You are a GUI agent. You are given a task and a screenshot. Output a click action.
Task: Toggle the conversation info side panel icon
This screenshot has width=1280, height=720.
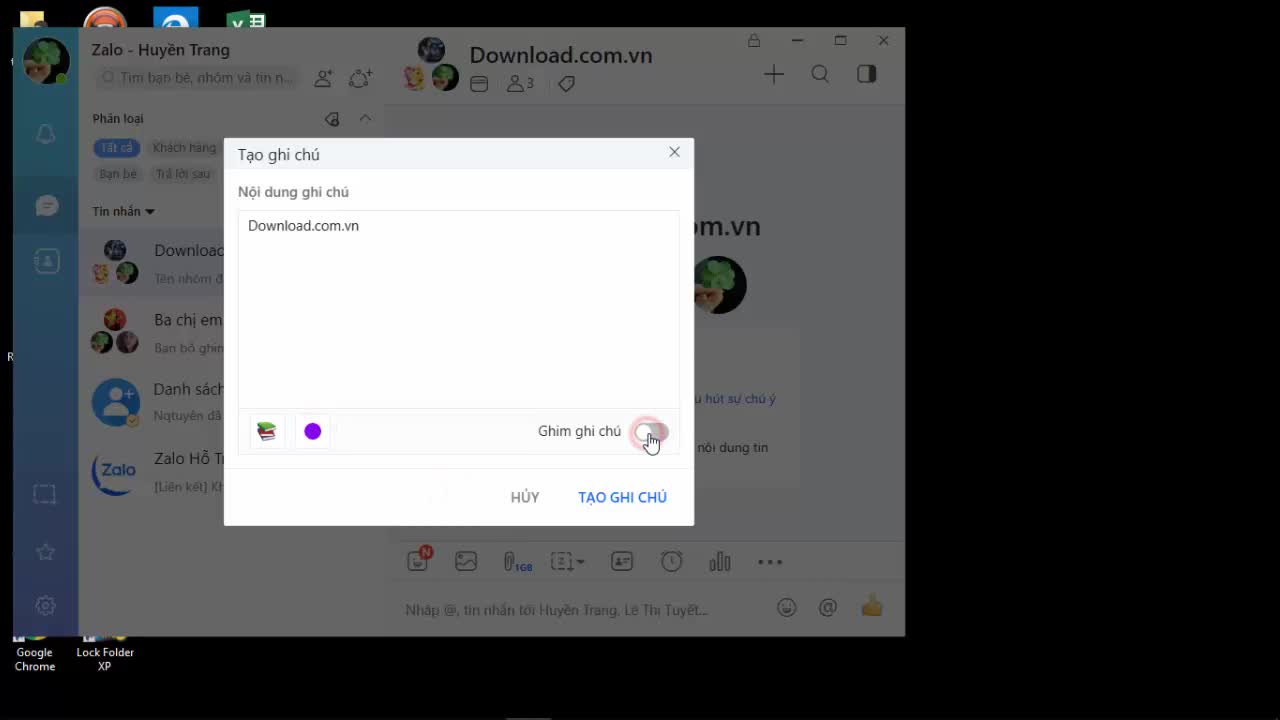click(x=867, y=74)
